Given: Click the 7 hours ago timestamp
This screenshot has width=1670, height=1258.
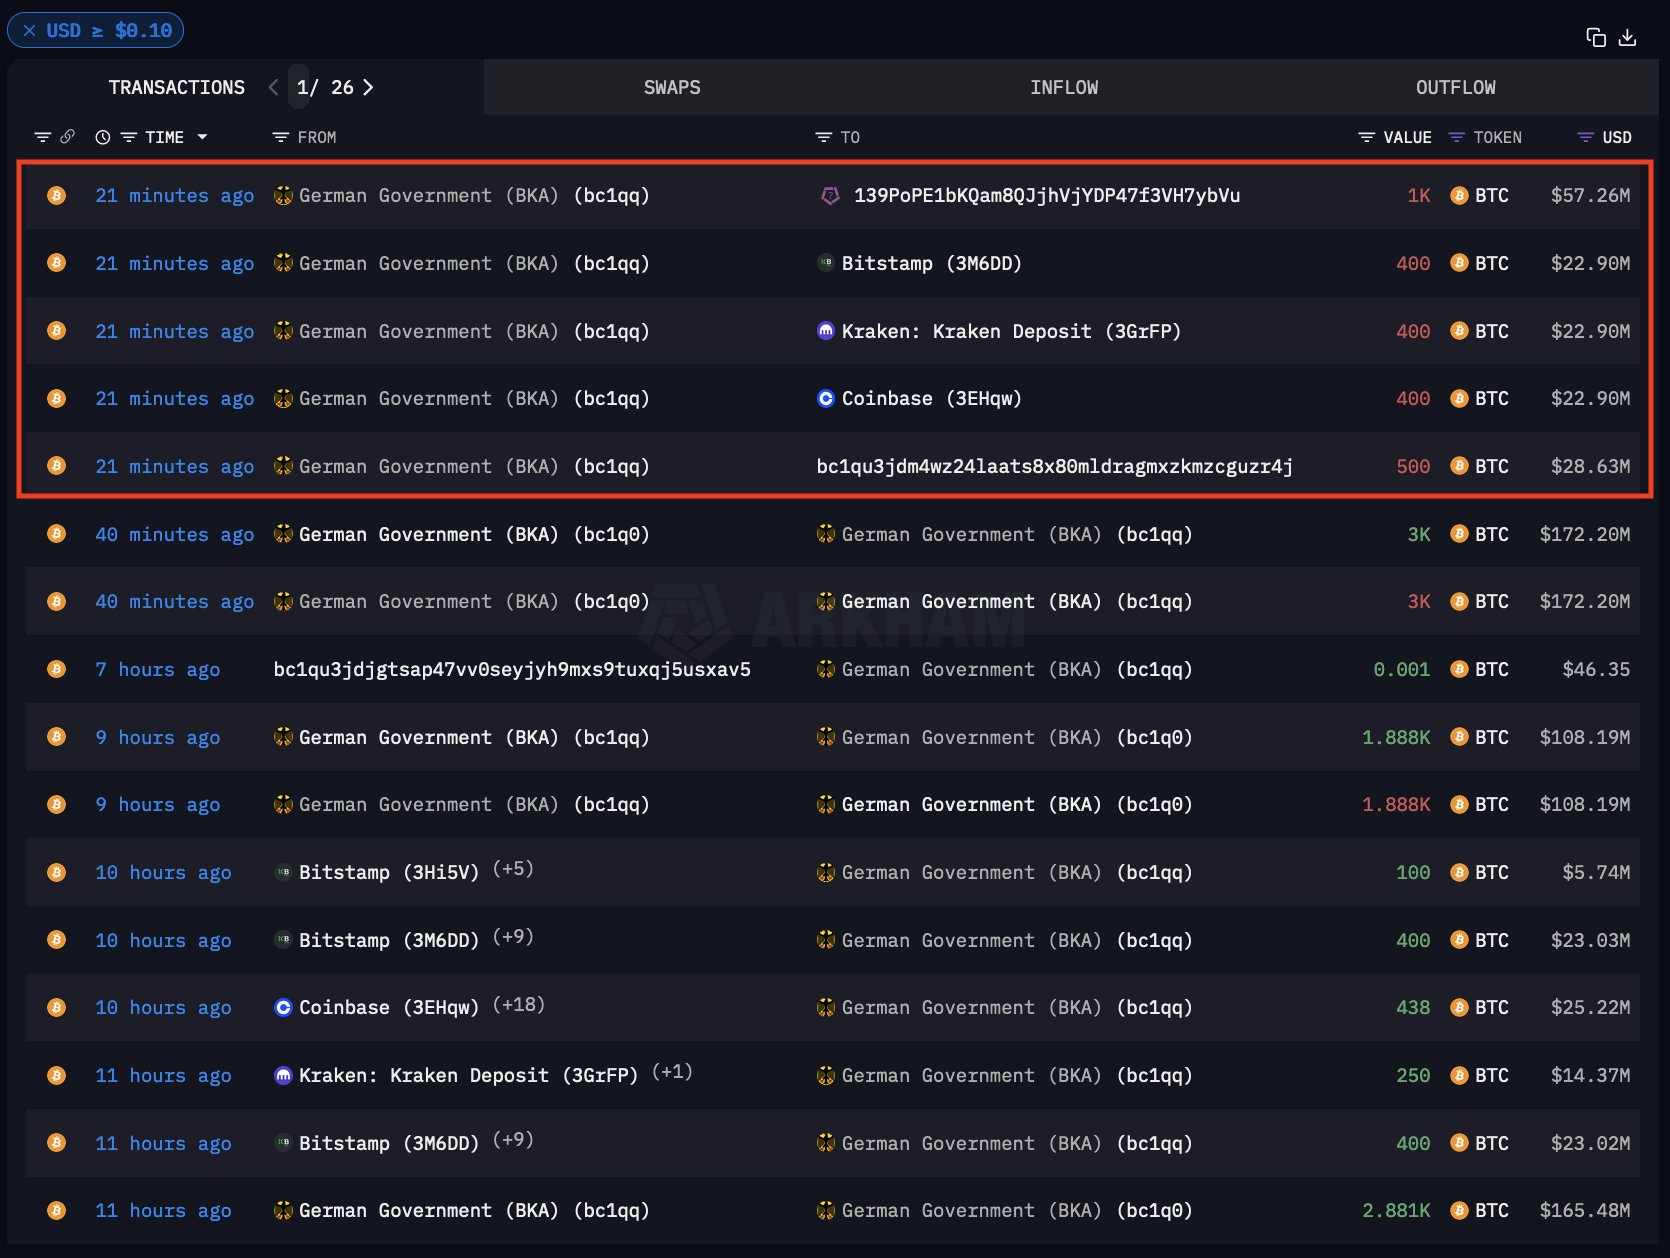Looking at the screenshot, I should click(158, 670).
